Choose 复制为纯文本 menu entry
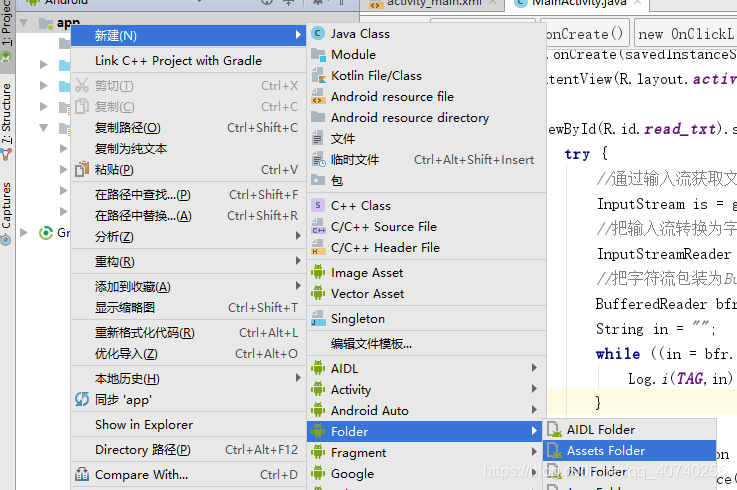The height and width of the screenshot is (490, 737). click(x=188, y=149)
